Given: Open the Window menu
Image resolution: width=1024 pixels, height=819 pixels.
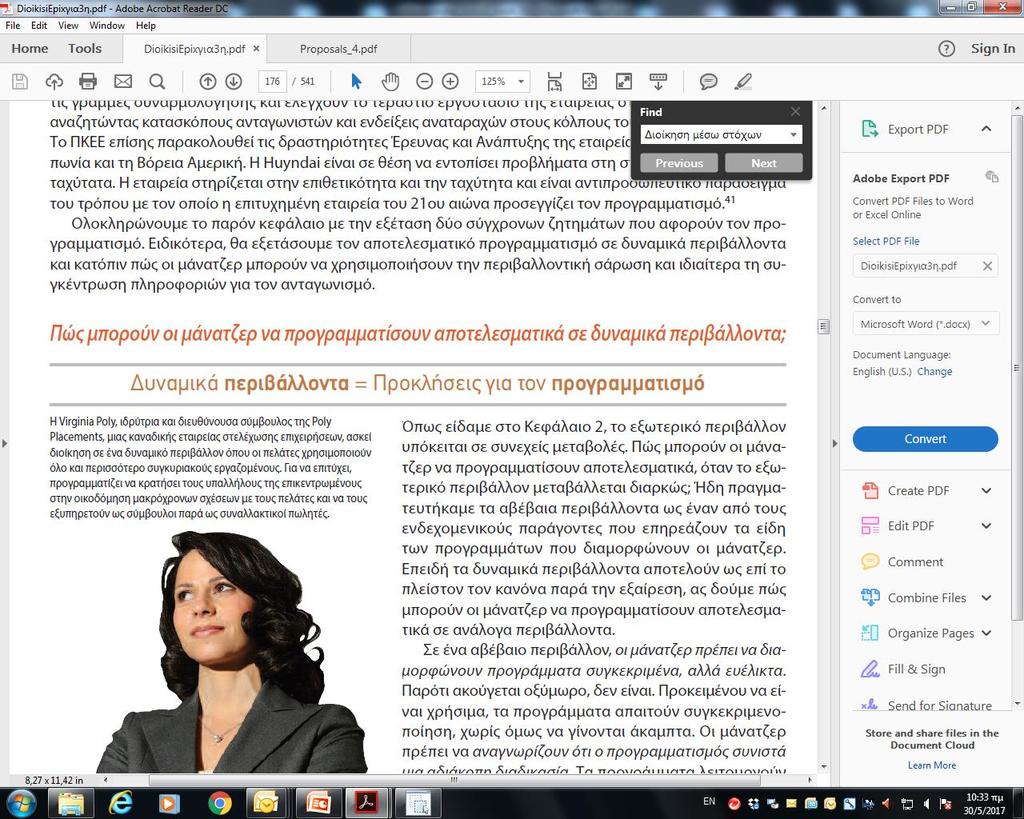Looking at the screenshot, I should tap(107, 25).
